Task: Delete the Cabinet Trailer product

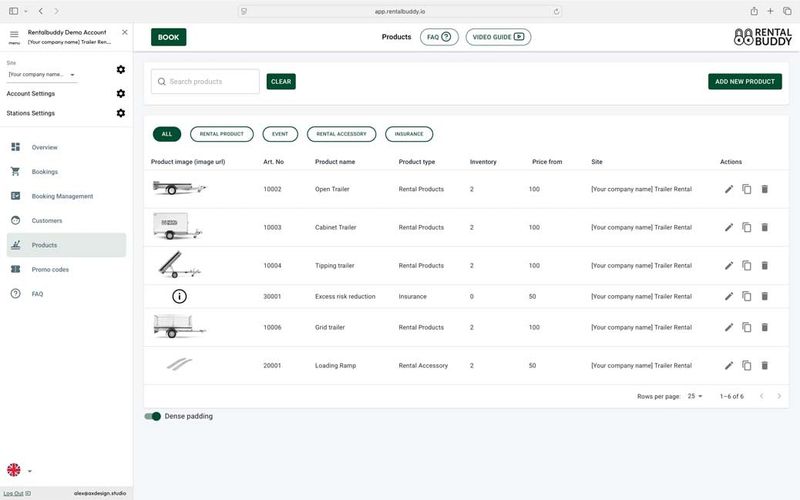Action: [x=764, y=228]
